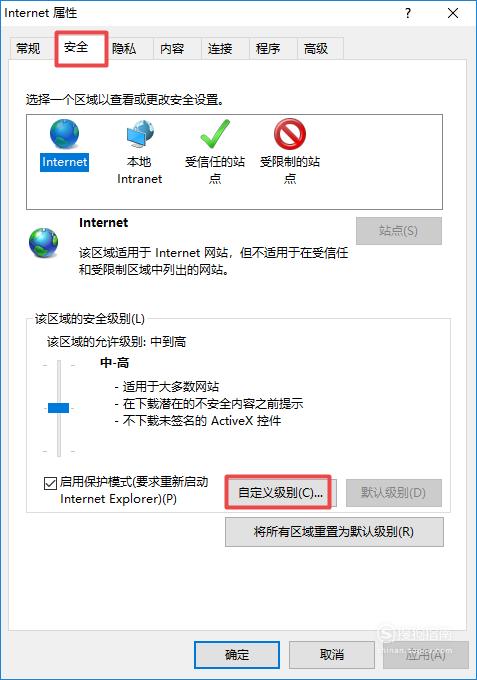Open 自定义级别(C)... settings
477x680 pixels.
tap(280, 493)
